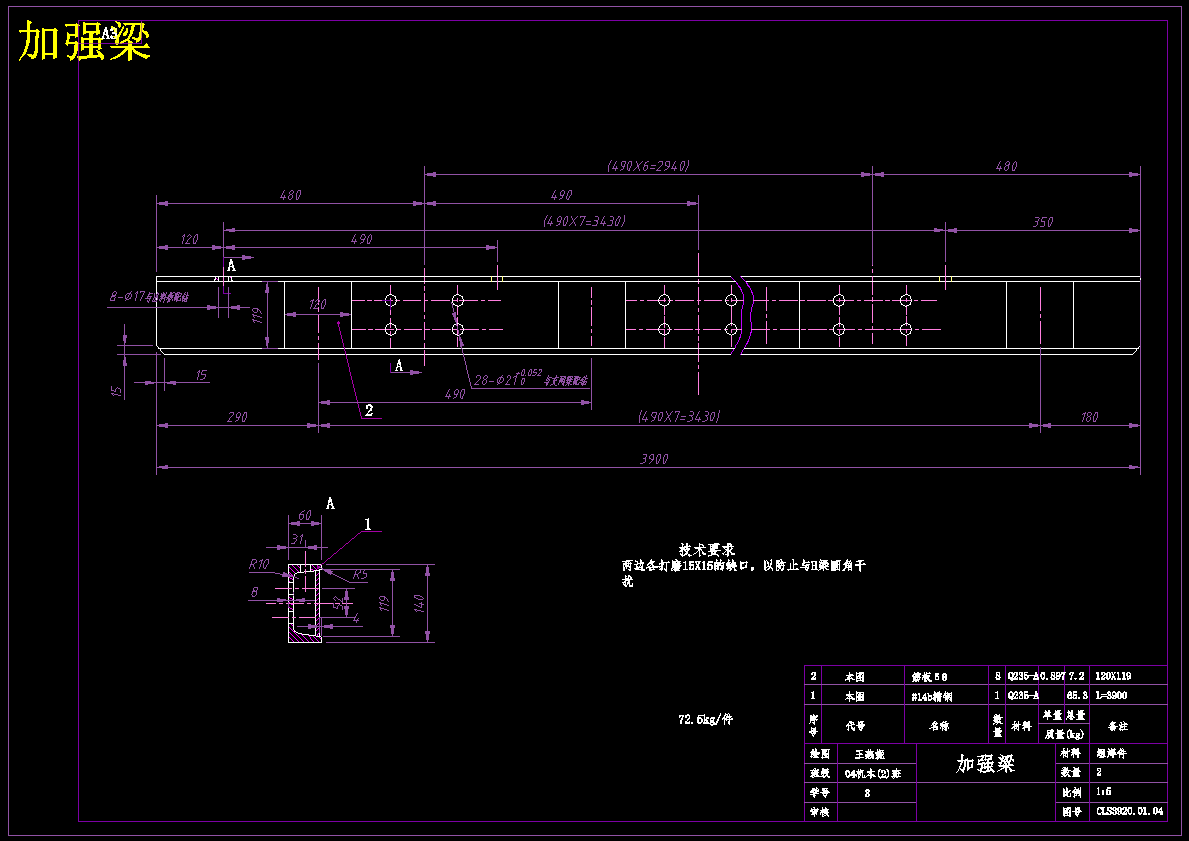Click the 加强梁 name in the title block

pyautogui.click(x=985, y=763)
